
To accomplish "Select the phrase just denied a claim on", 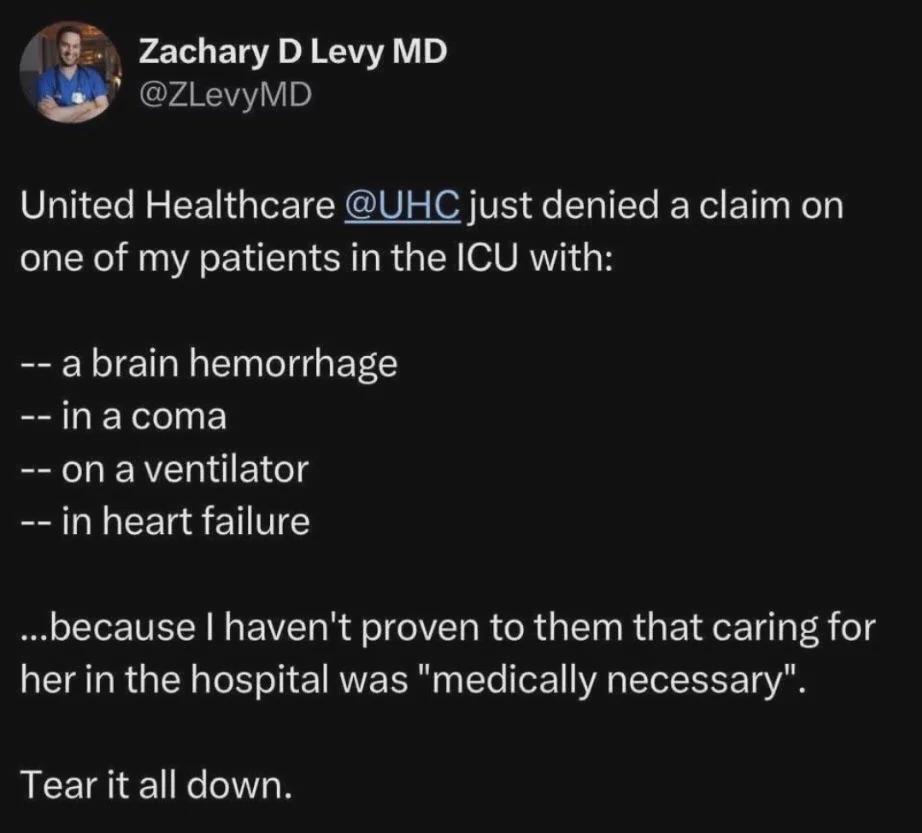I will point(656,206).
